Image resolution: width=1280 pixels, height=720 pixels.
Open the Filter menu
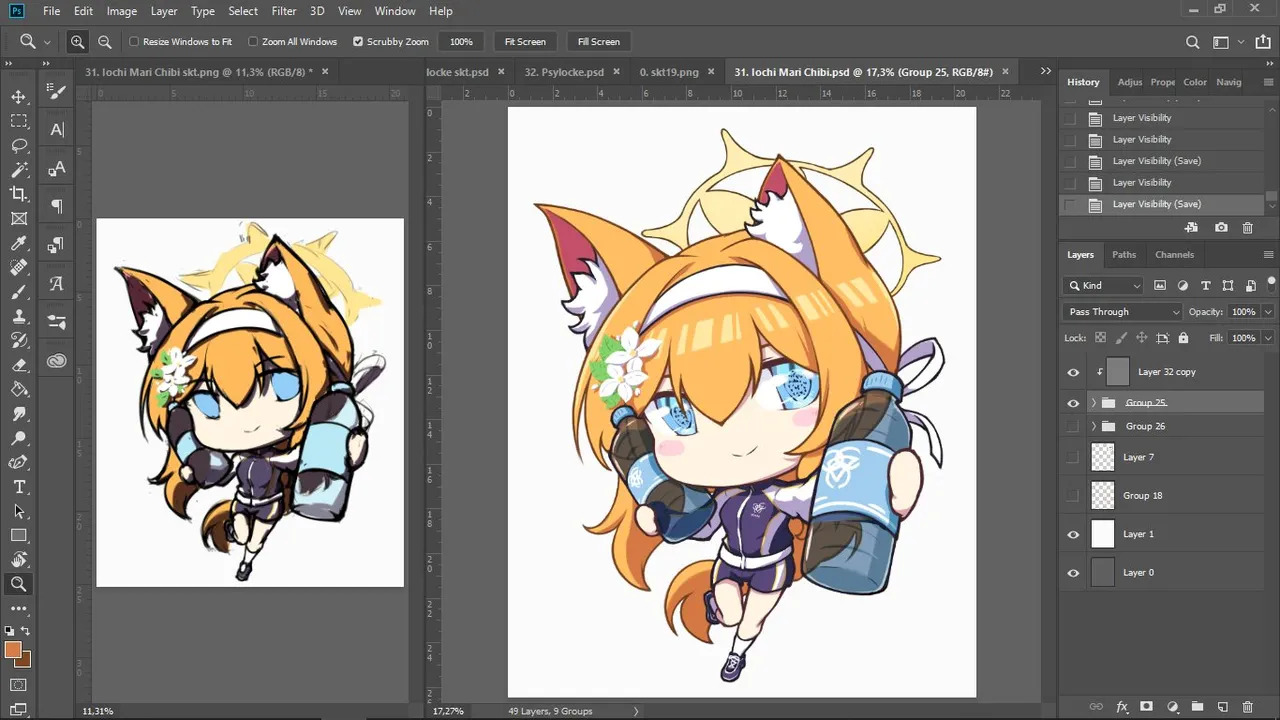coord(284,11)
